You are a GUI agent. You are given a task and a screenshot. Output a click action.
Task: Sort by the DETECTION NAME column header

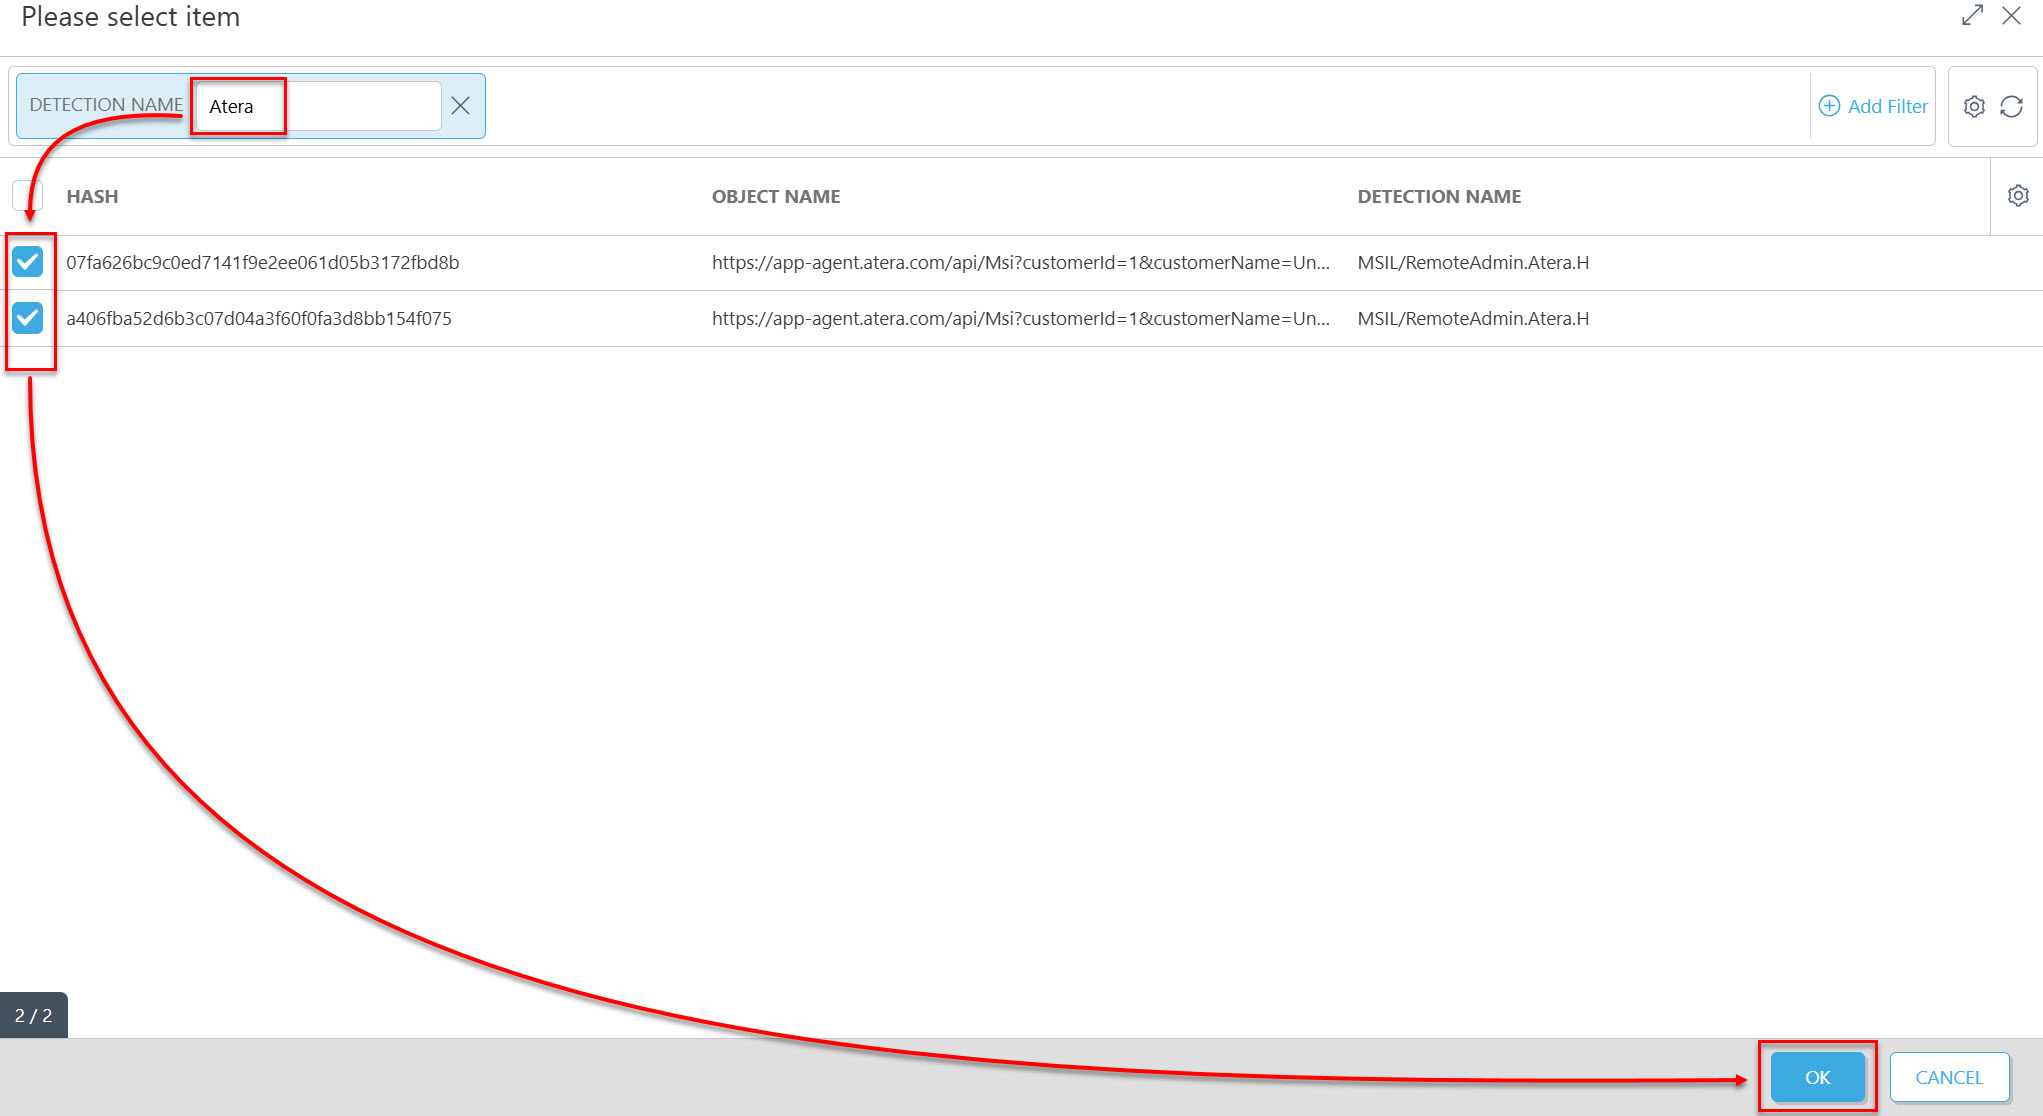click(x=1439, y=197)
